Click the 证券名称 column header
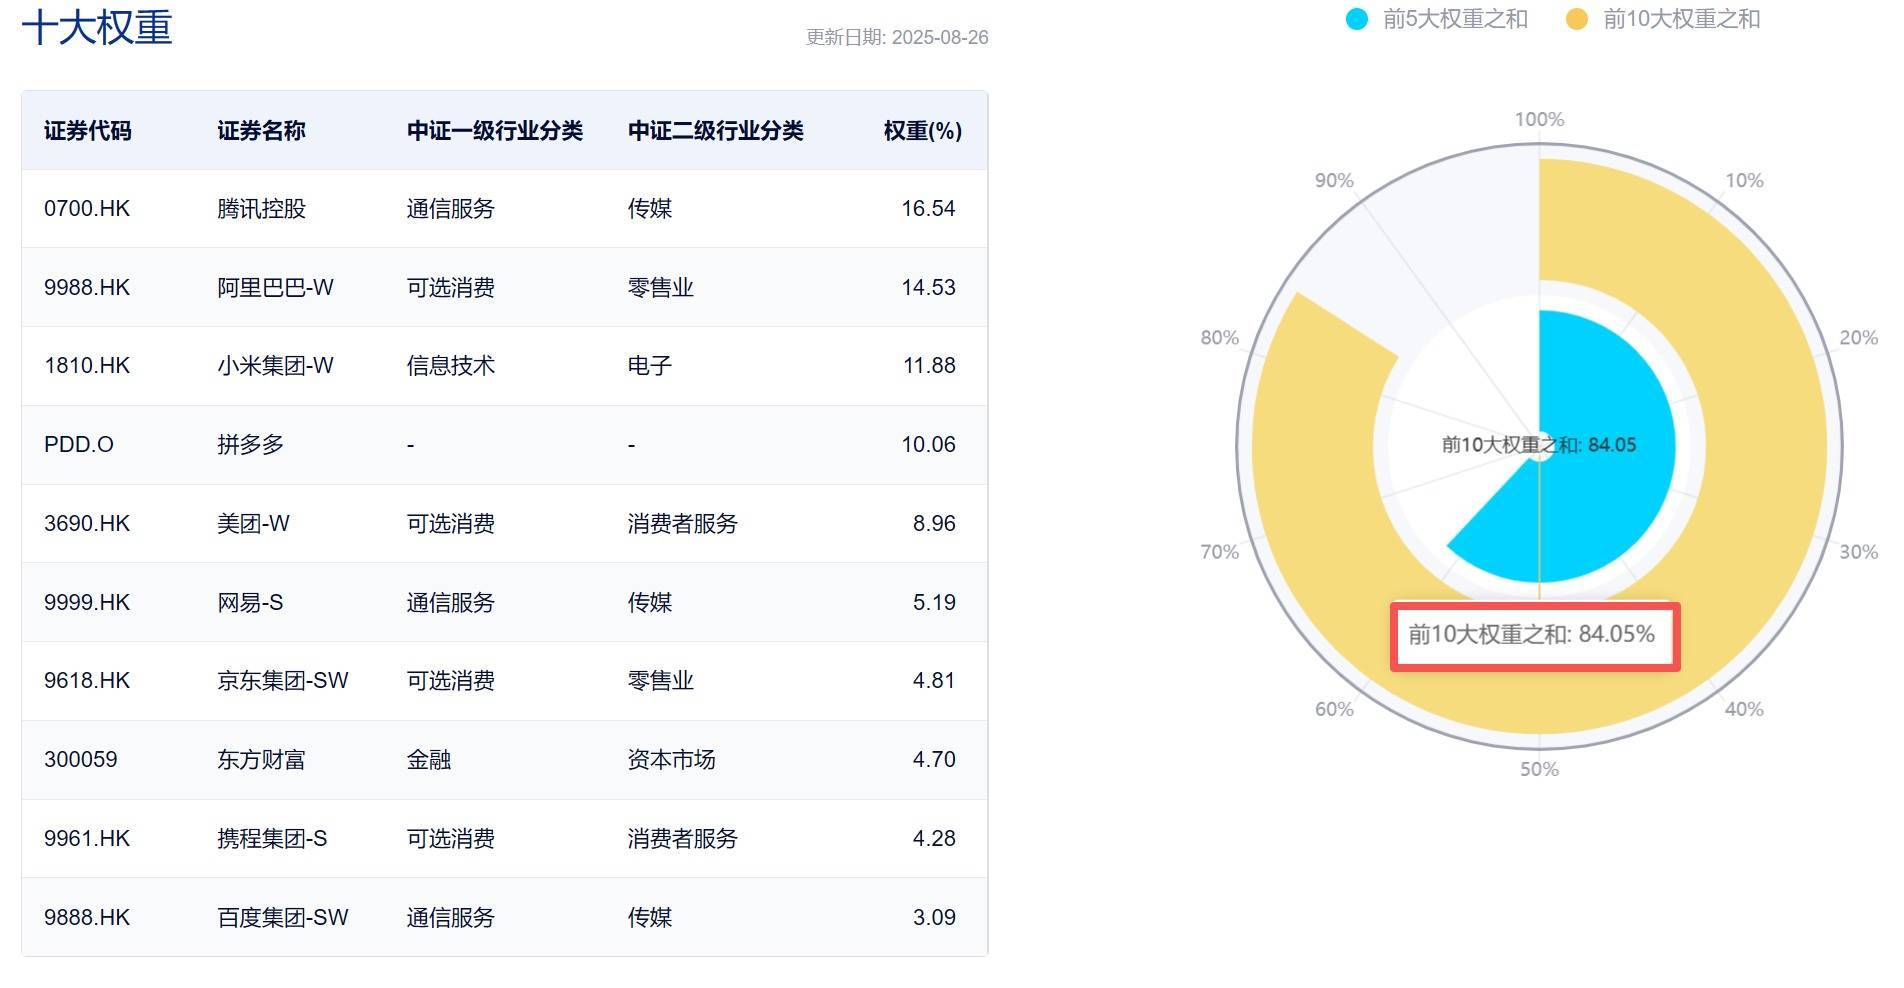Viewport: 1904px width, 988px height. (261, 131)
